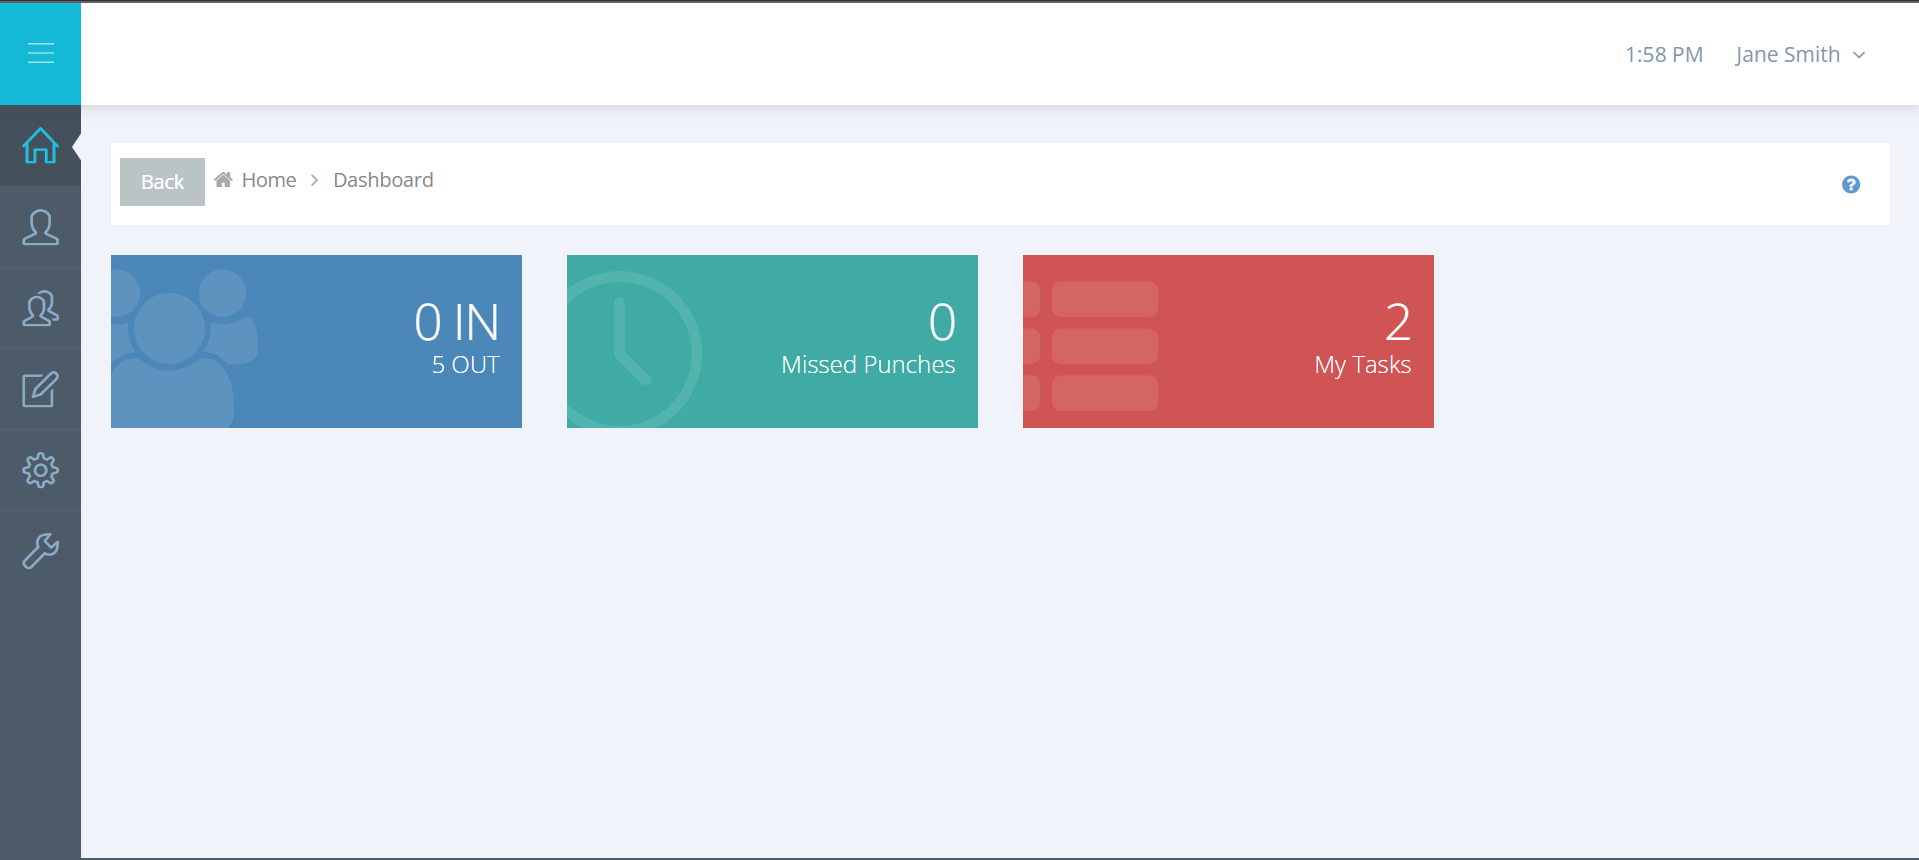Click the Dashboard breadcrumb item
Viewport: 1919px width, 860px height.
click(x=383, y=180)
